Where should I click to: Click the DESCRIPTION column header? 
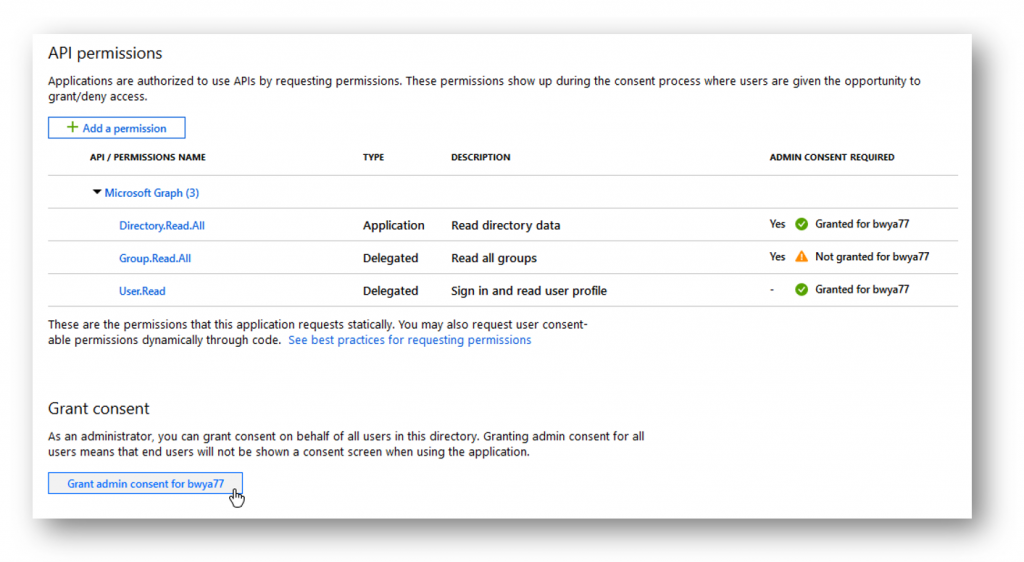coord(481,157)
